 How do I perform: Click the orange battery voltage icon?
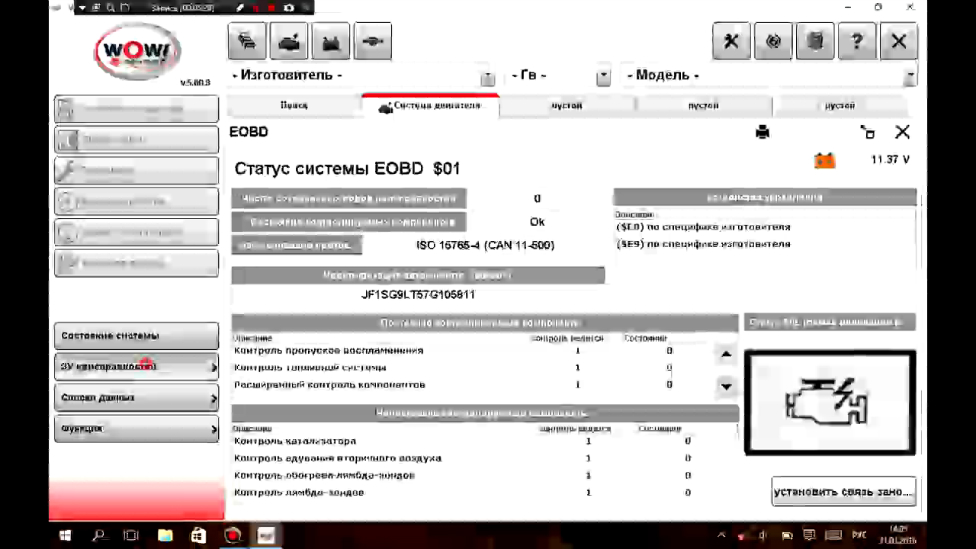pyautogui.click(x=825, y=161)
